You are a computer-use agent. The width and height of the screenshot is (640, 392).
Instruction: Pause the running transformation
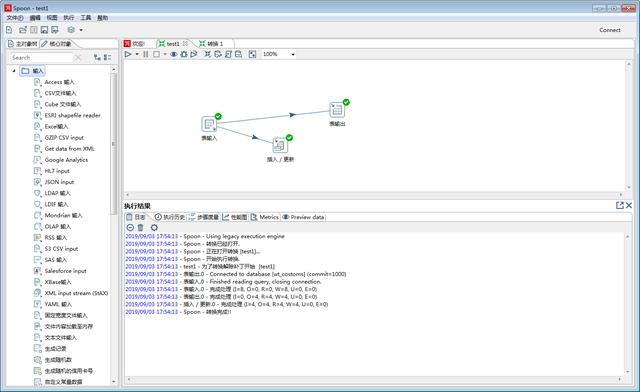tap(146, 54)
